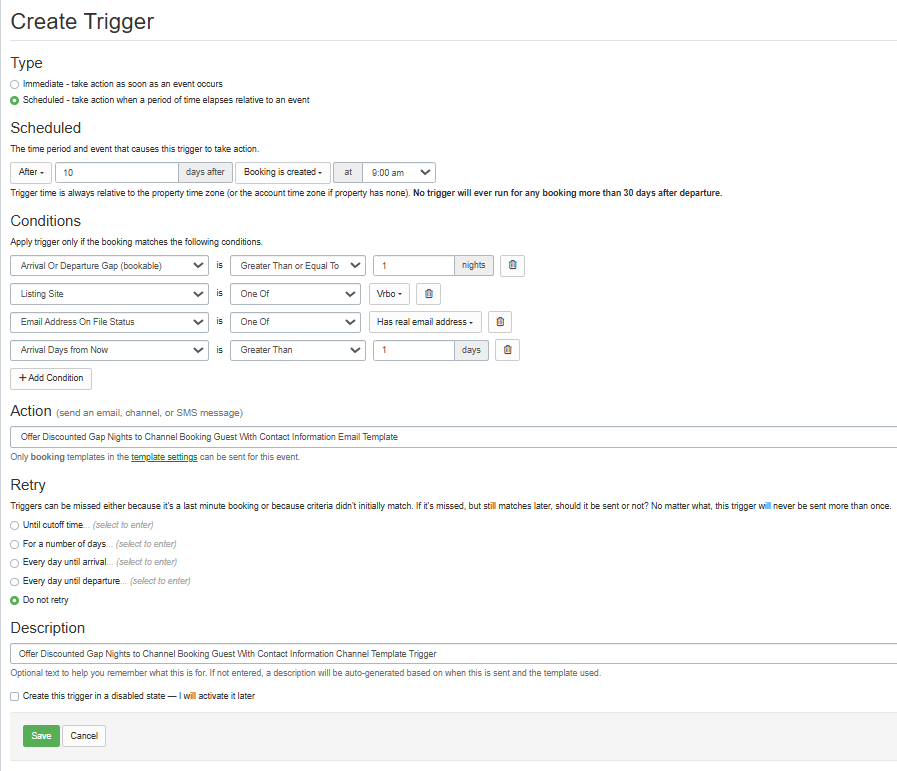Open the template settings link

tap(164, 457)
